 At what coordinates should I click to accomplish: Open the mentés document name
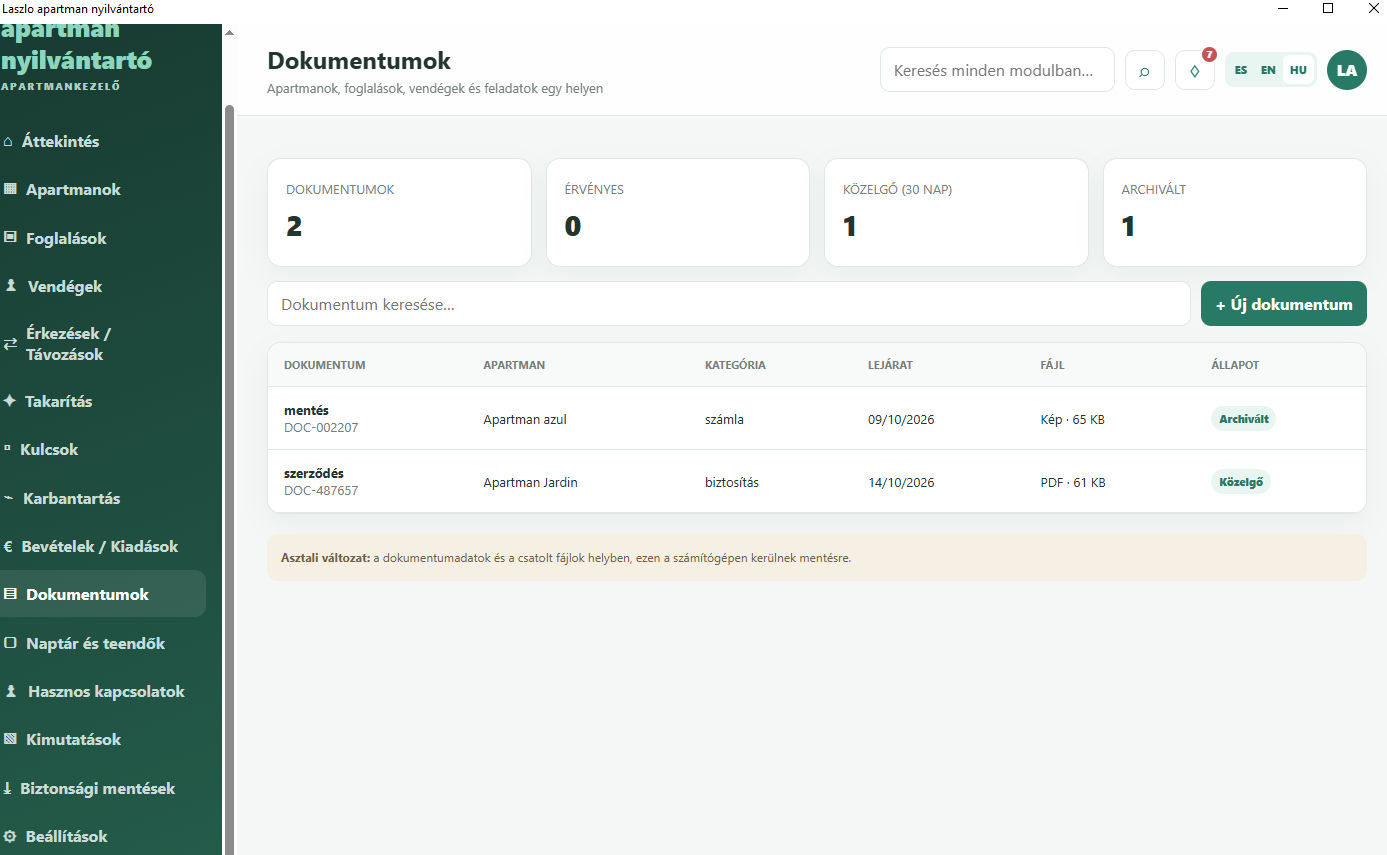[x=306, y=410]
